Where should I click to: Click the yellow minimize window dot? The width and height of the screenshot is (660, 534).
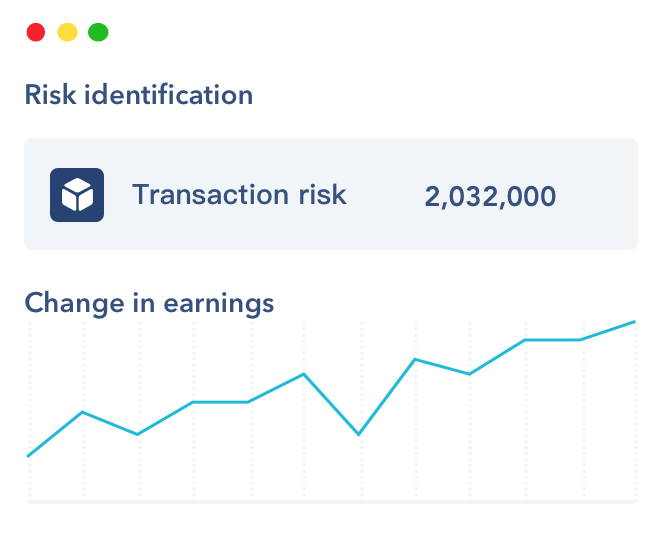click(67, 32)
